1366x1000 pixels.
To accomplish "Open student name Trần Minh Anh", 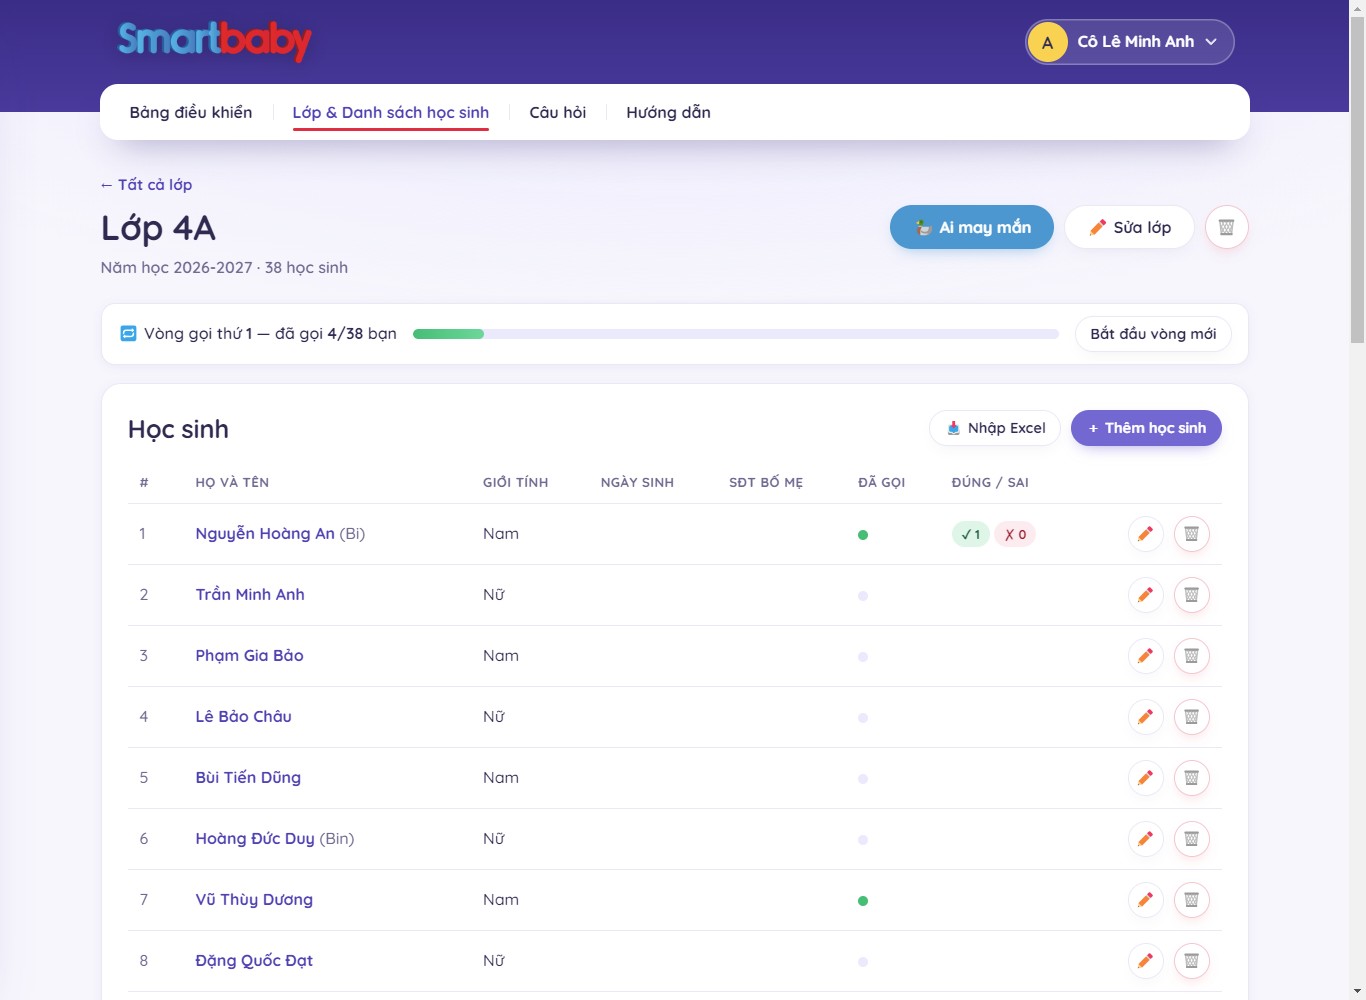I will [250, 595].
